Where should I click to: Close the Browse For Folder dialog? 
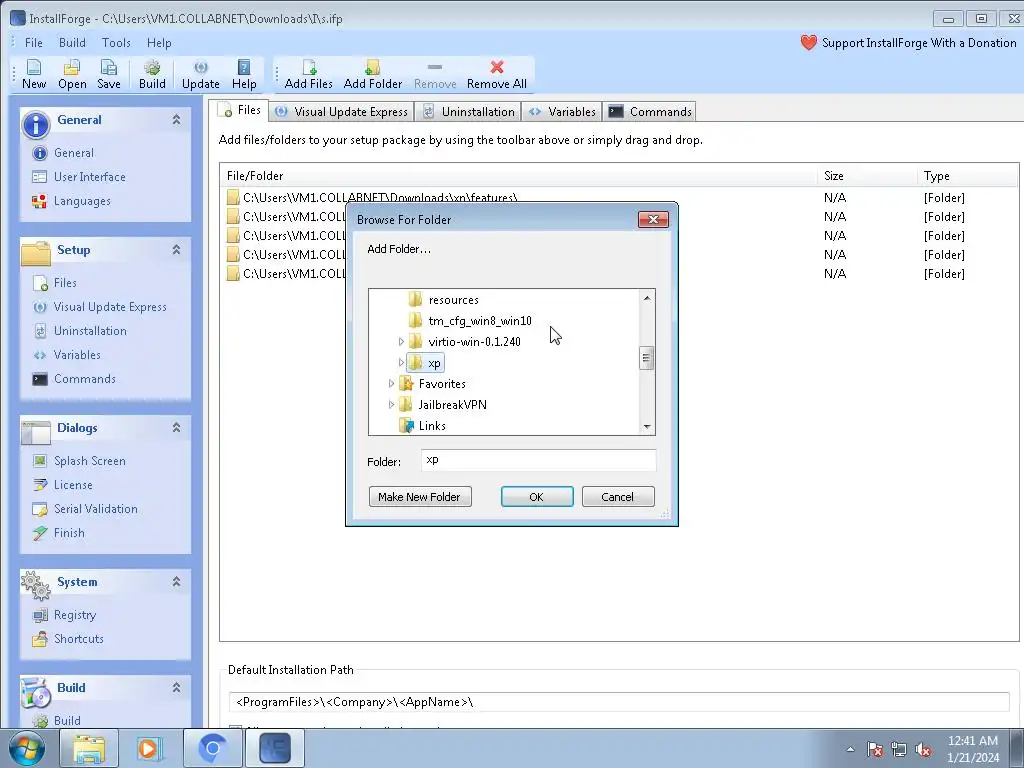click(653, 219)
